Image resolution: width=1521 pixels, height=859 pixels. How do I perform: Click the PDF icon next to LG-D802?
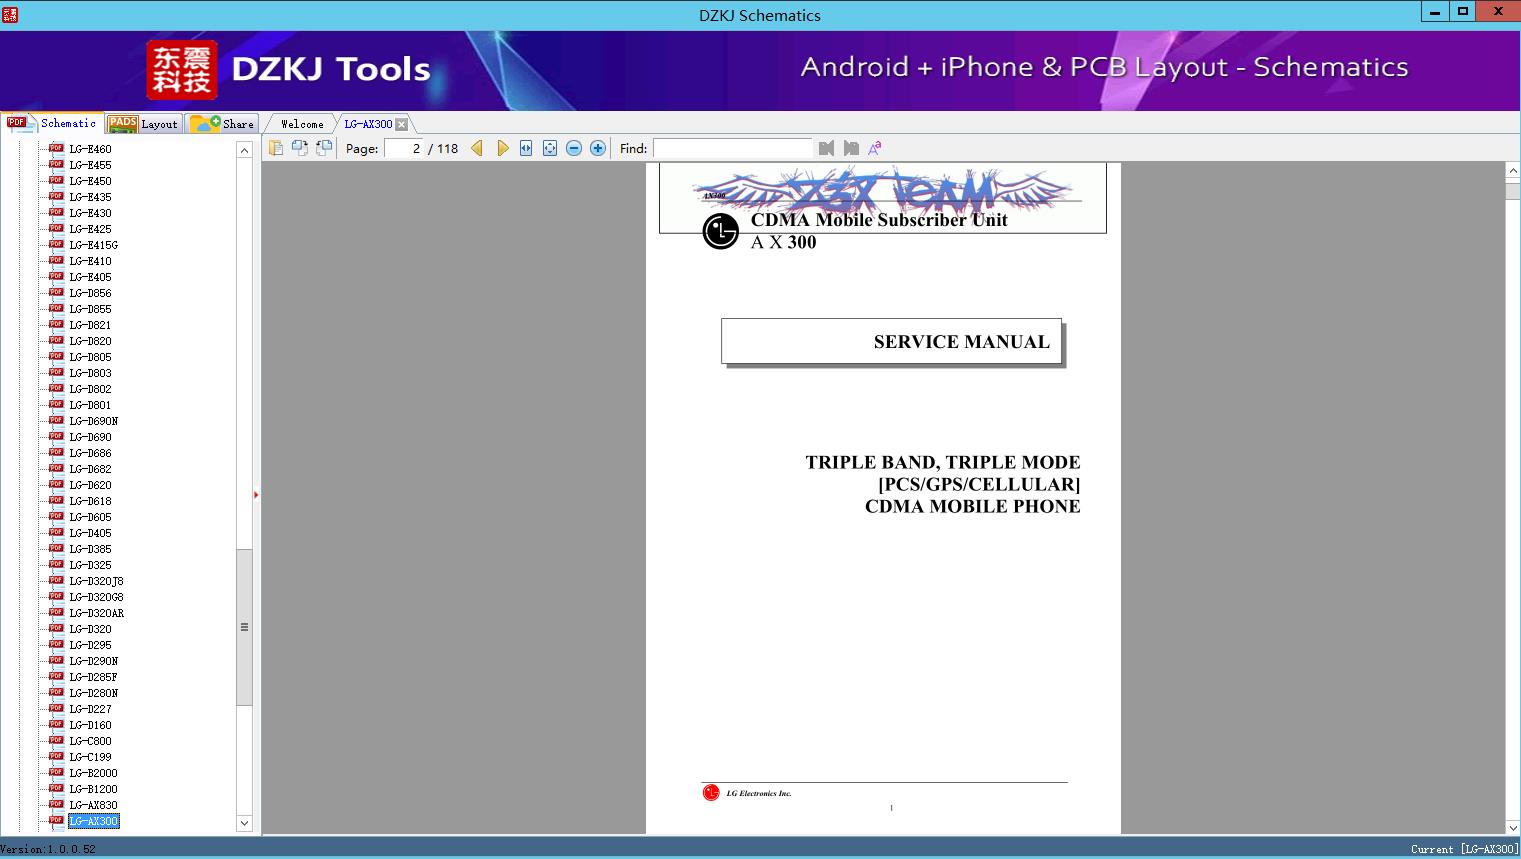pos(56,388)
